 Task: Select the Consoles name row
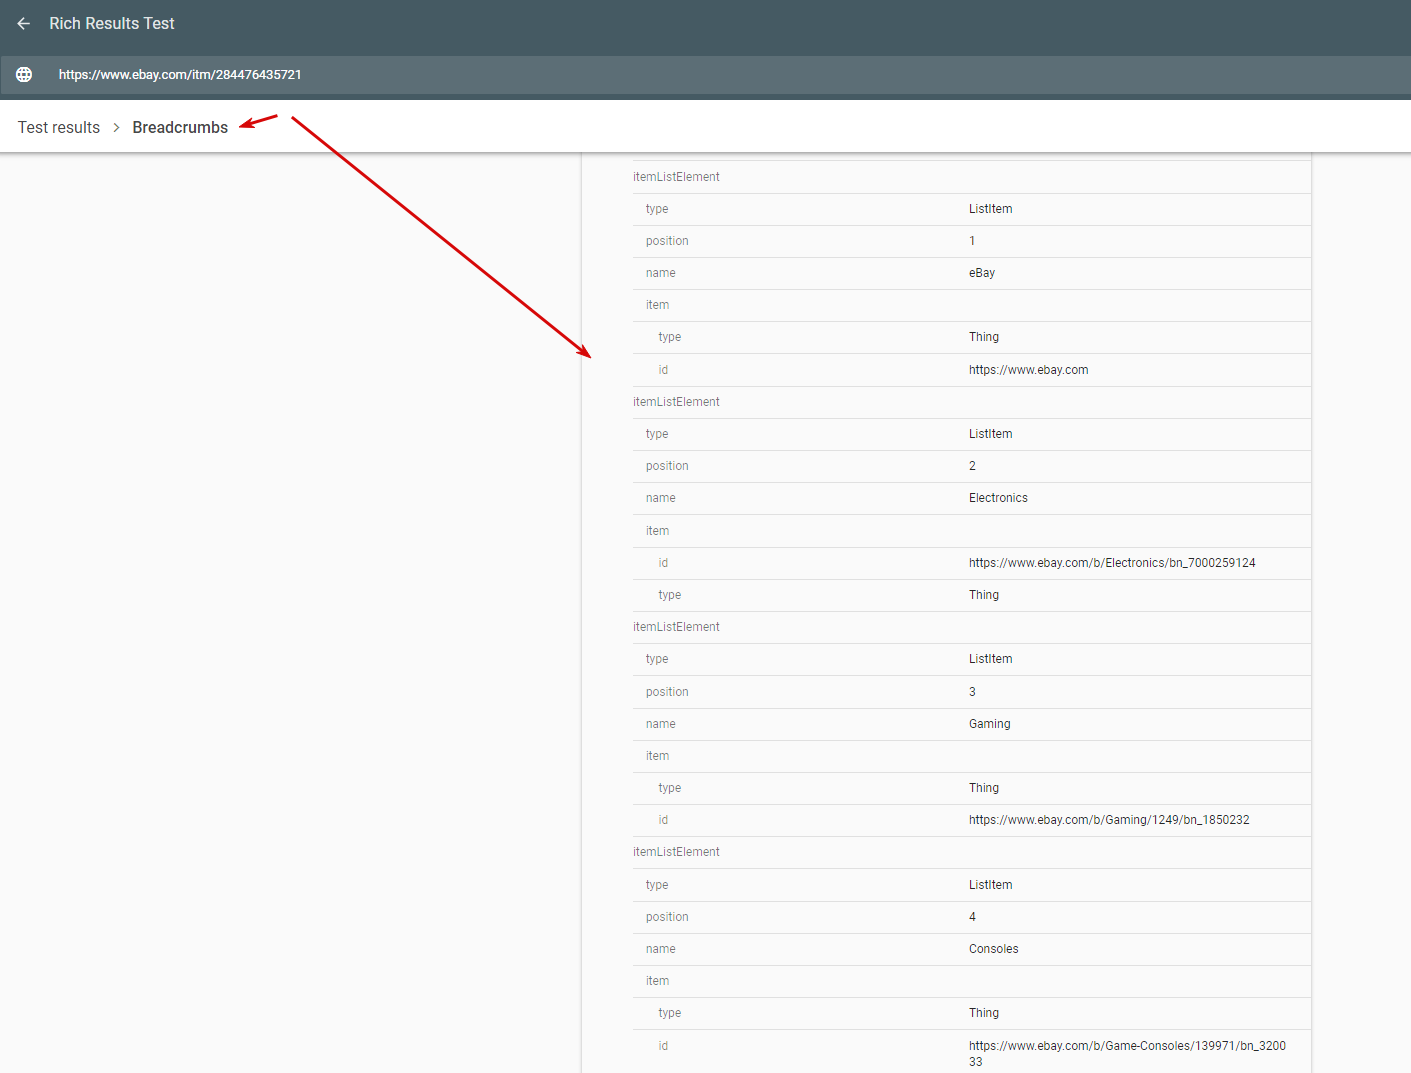click(993, 948)
